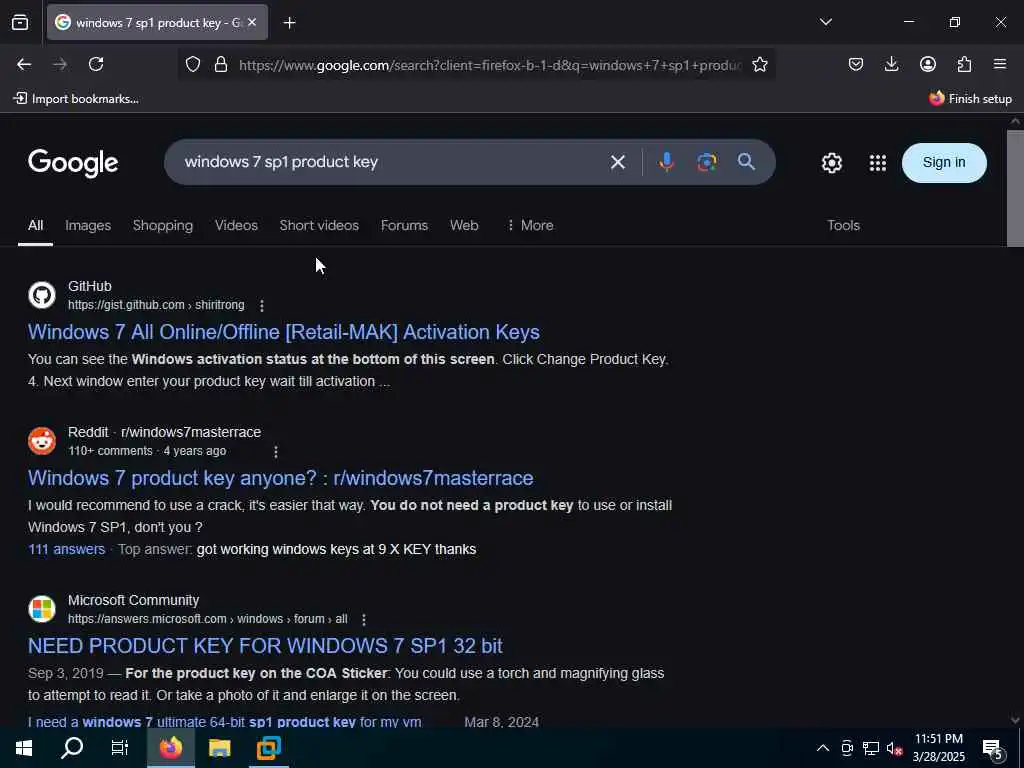Open NEED PRODUCT KEY FOR WINDOWS 7 SP1 link
1024x768 pixels.
point(265,646)
